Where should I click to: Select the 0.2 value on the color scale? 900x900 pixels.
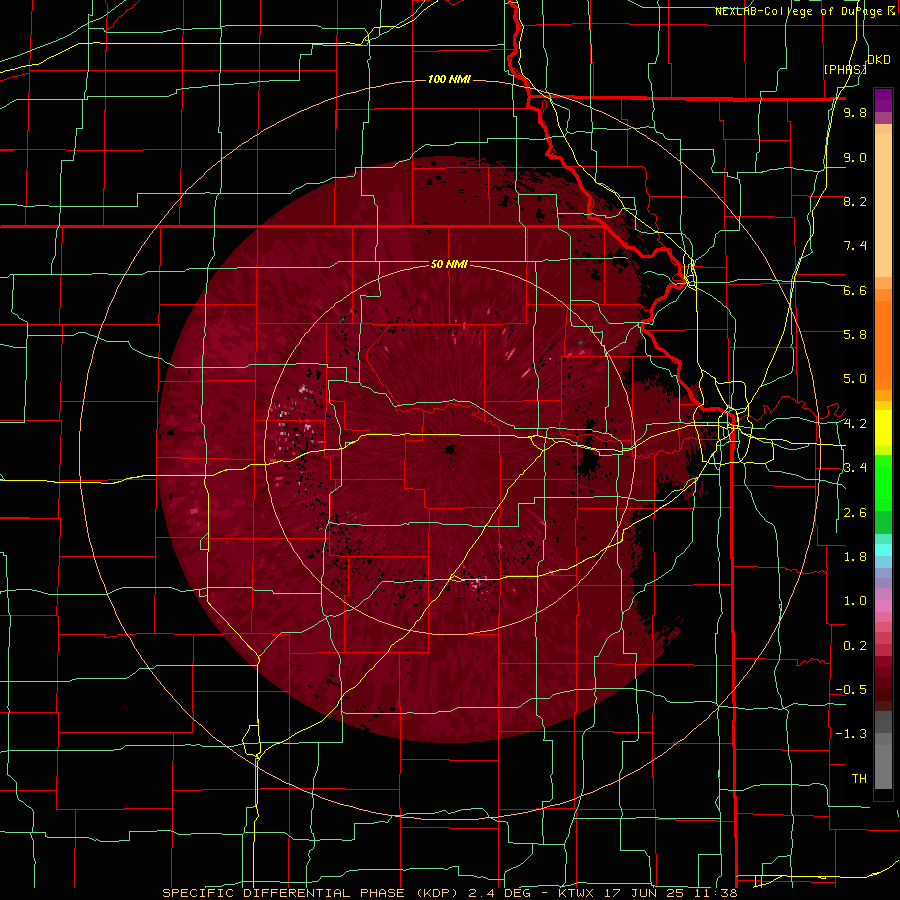coord(855,646)
